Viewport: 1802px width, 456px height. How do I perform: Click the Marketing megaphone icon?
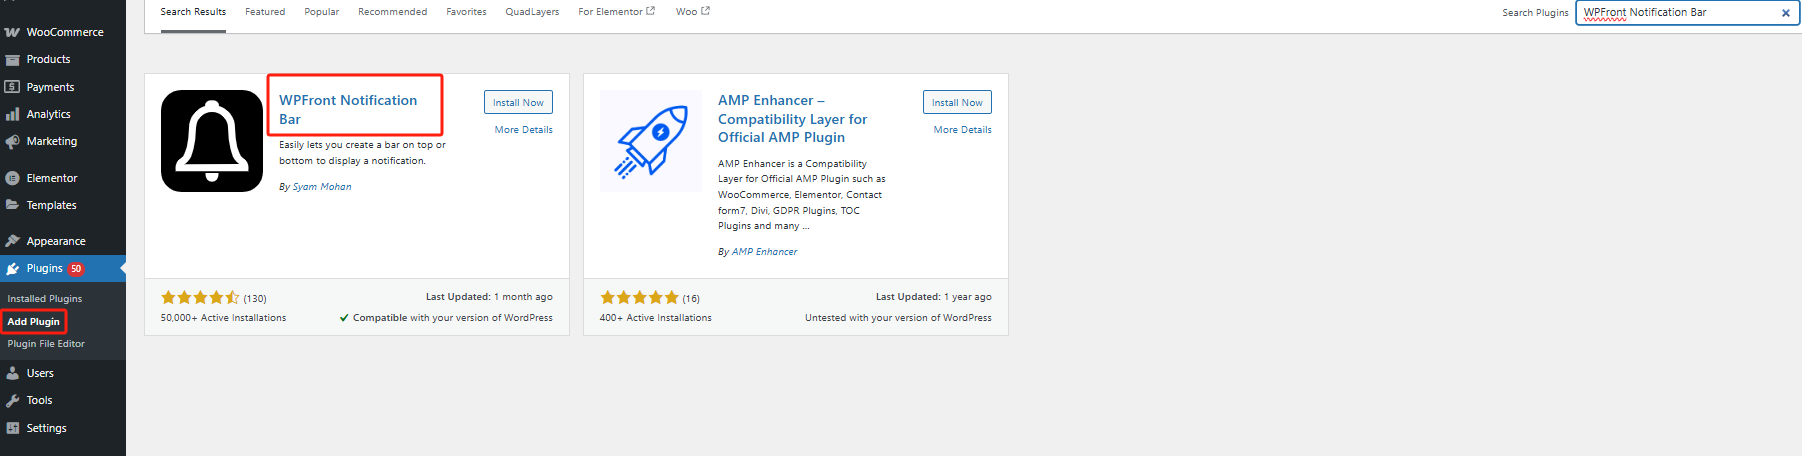[x=12, y=142]
